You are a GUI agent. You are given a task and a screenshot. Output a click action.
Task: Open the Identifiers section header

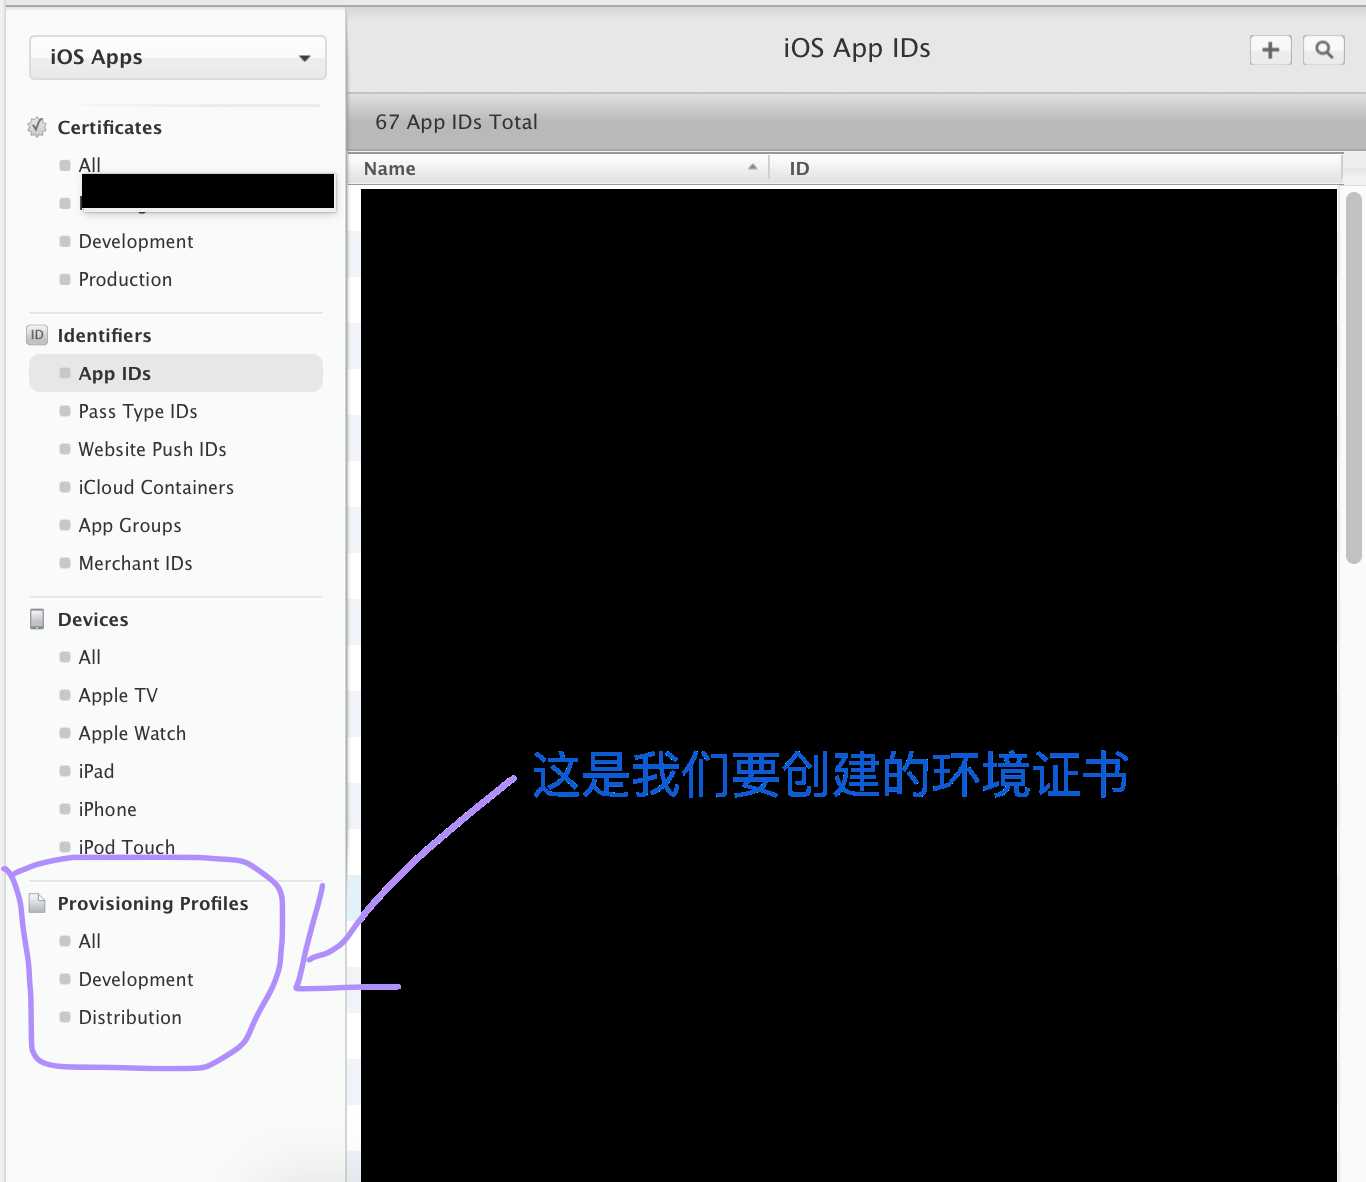[104, 335]
